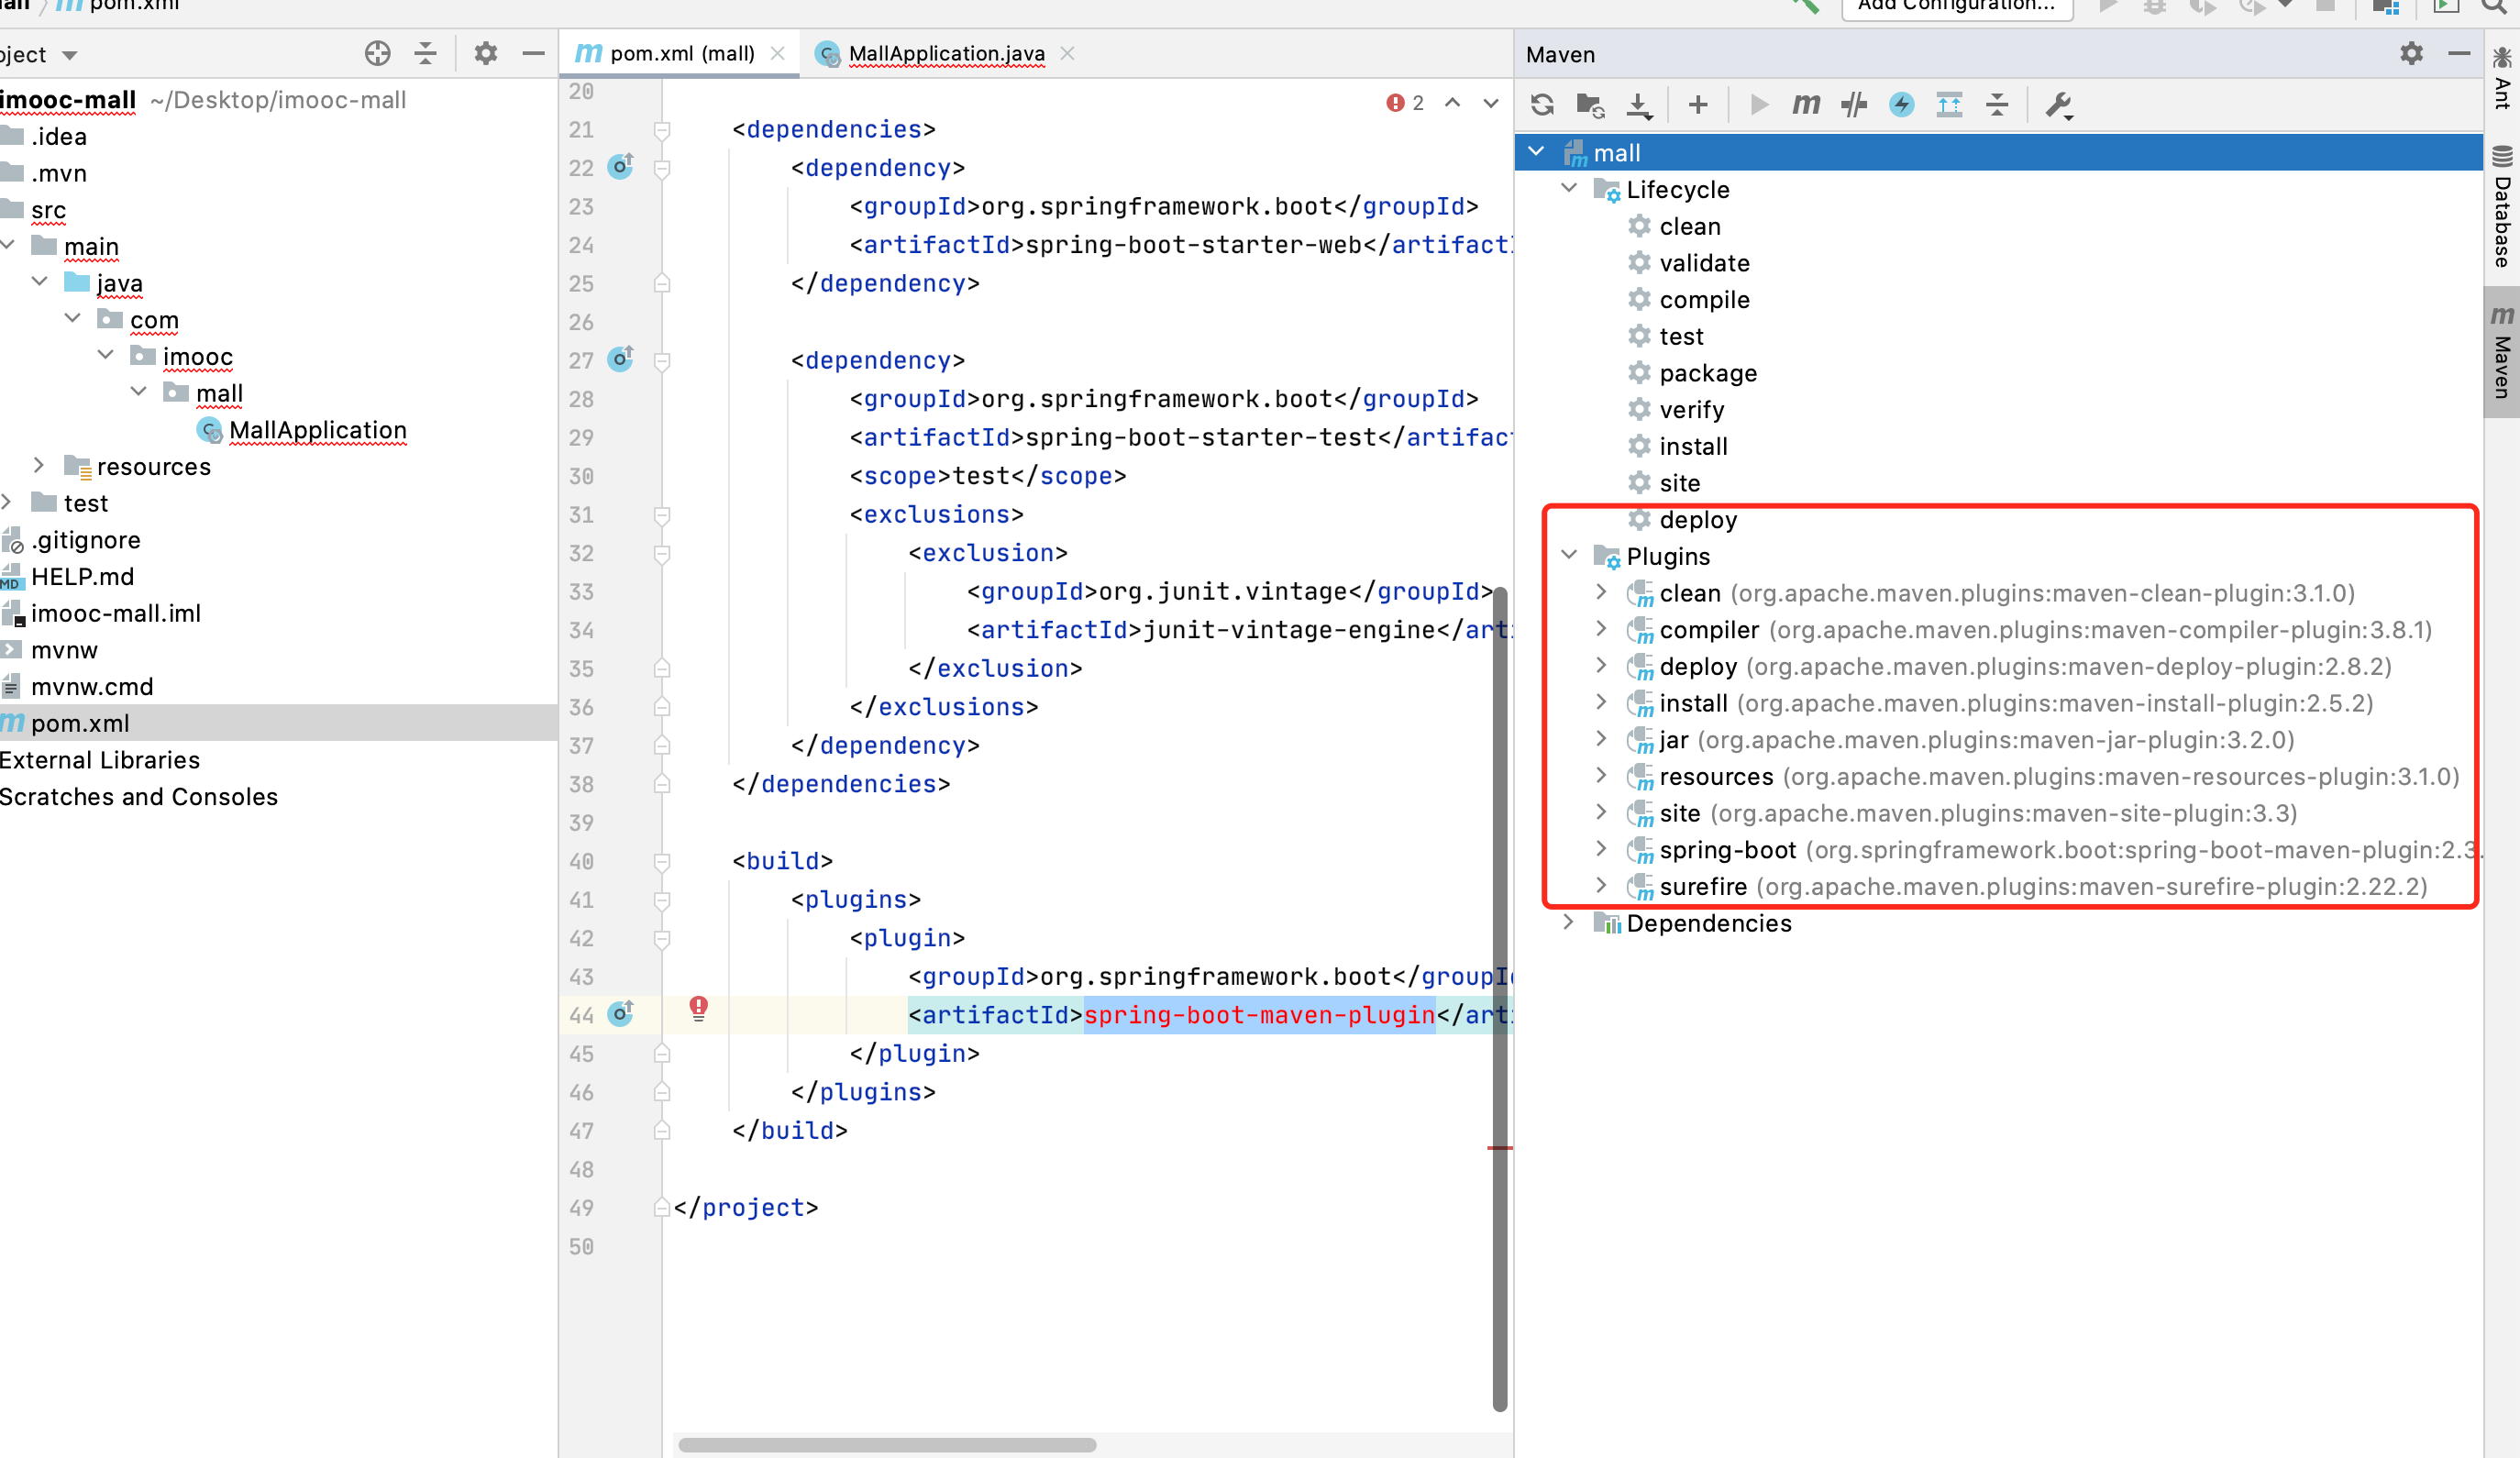Expand the Dependencies node
The height and width of the screenshot is (1458, 2520).
[x=1569, y=922]
